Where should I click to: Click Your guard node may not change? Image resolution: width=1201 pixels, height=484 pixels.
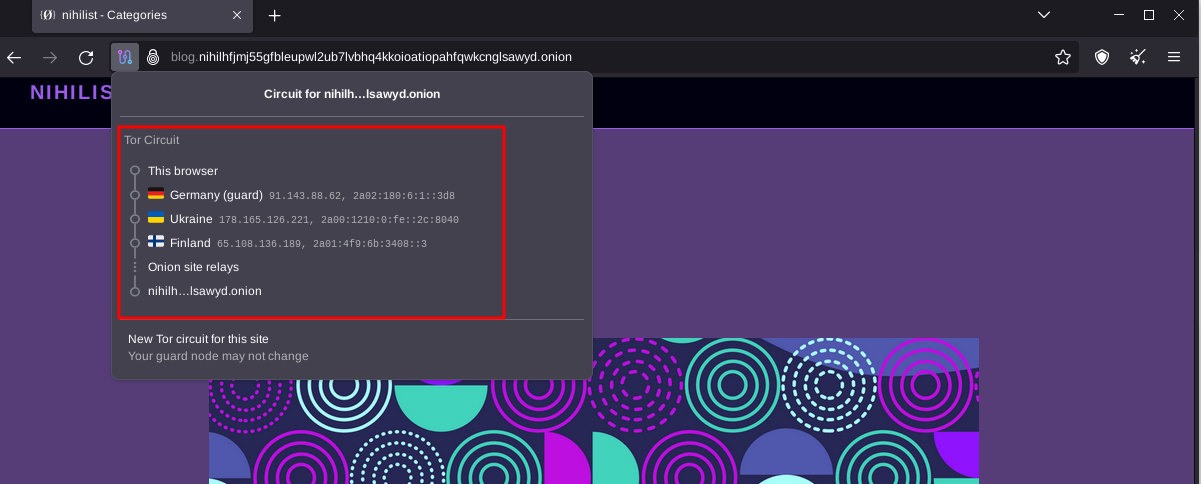pyautogui.click(x=218, y=356)
